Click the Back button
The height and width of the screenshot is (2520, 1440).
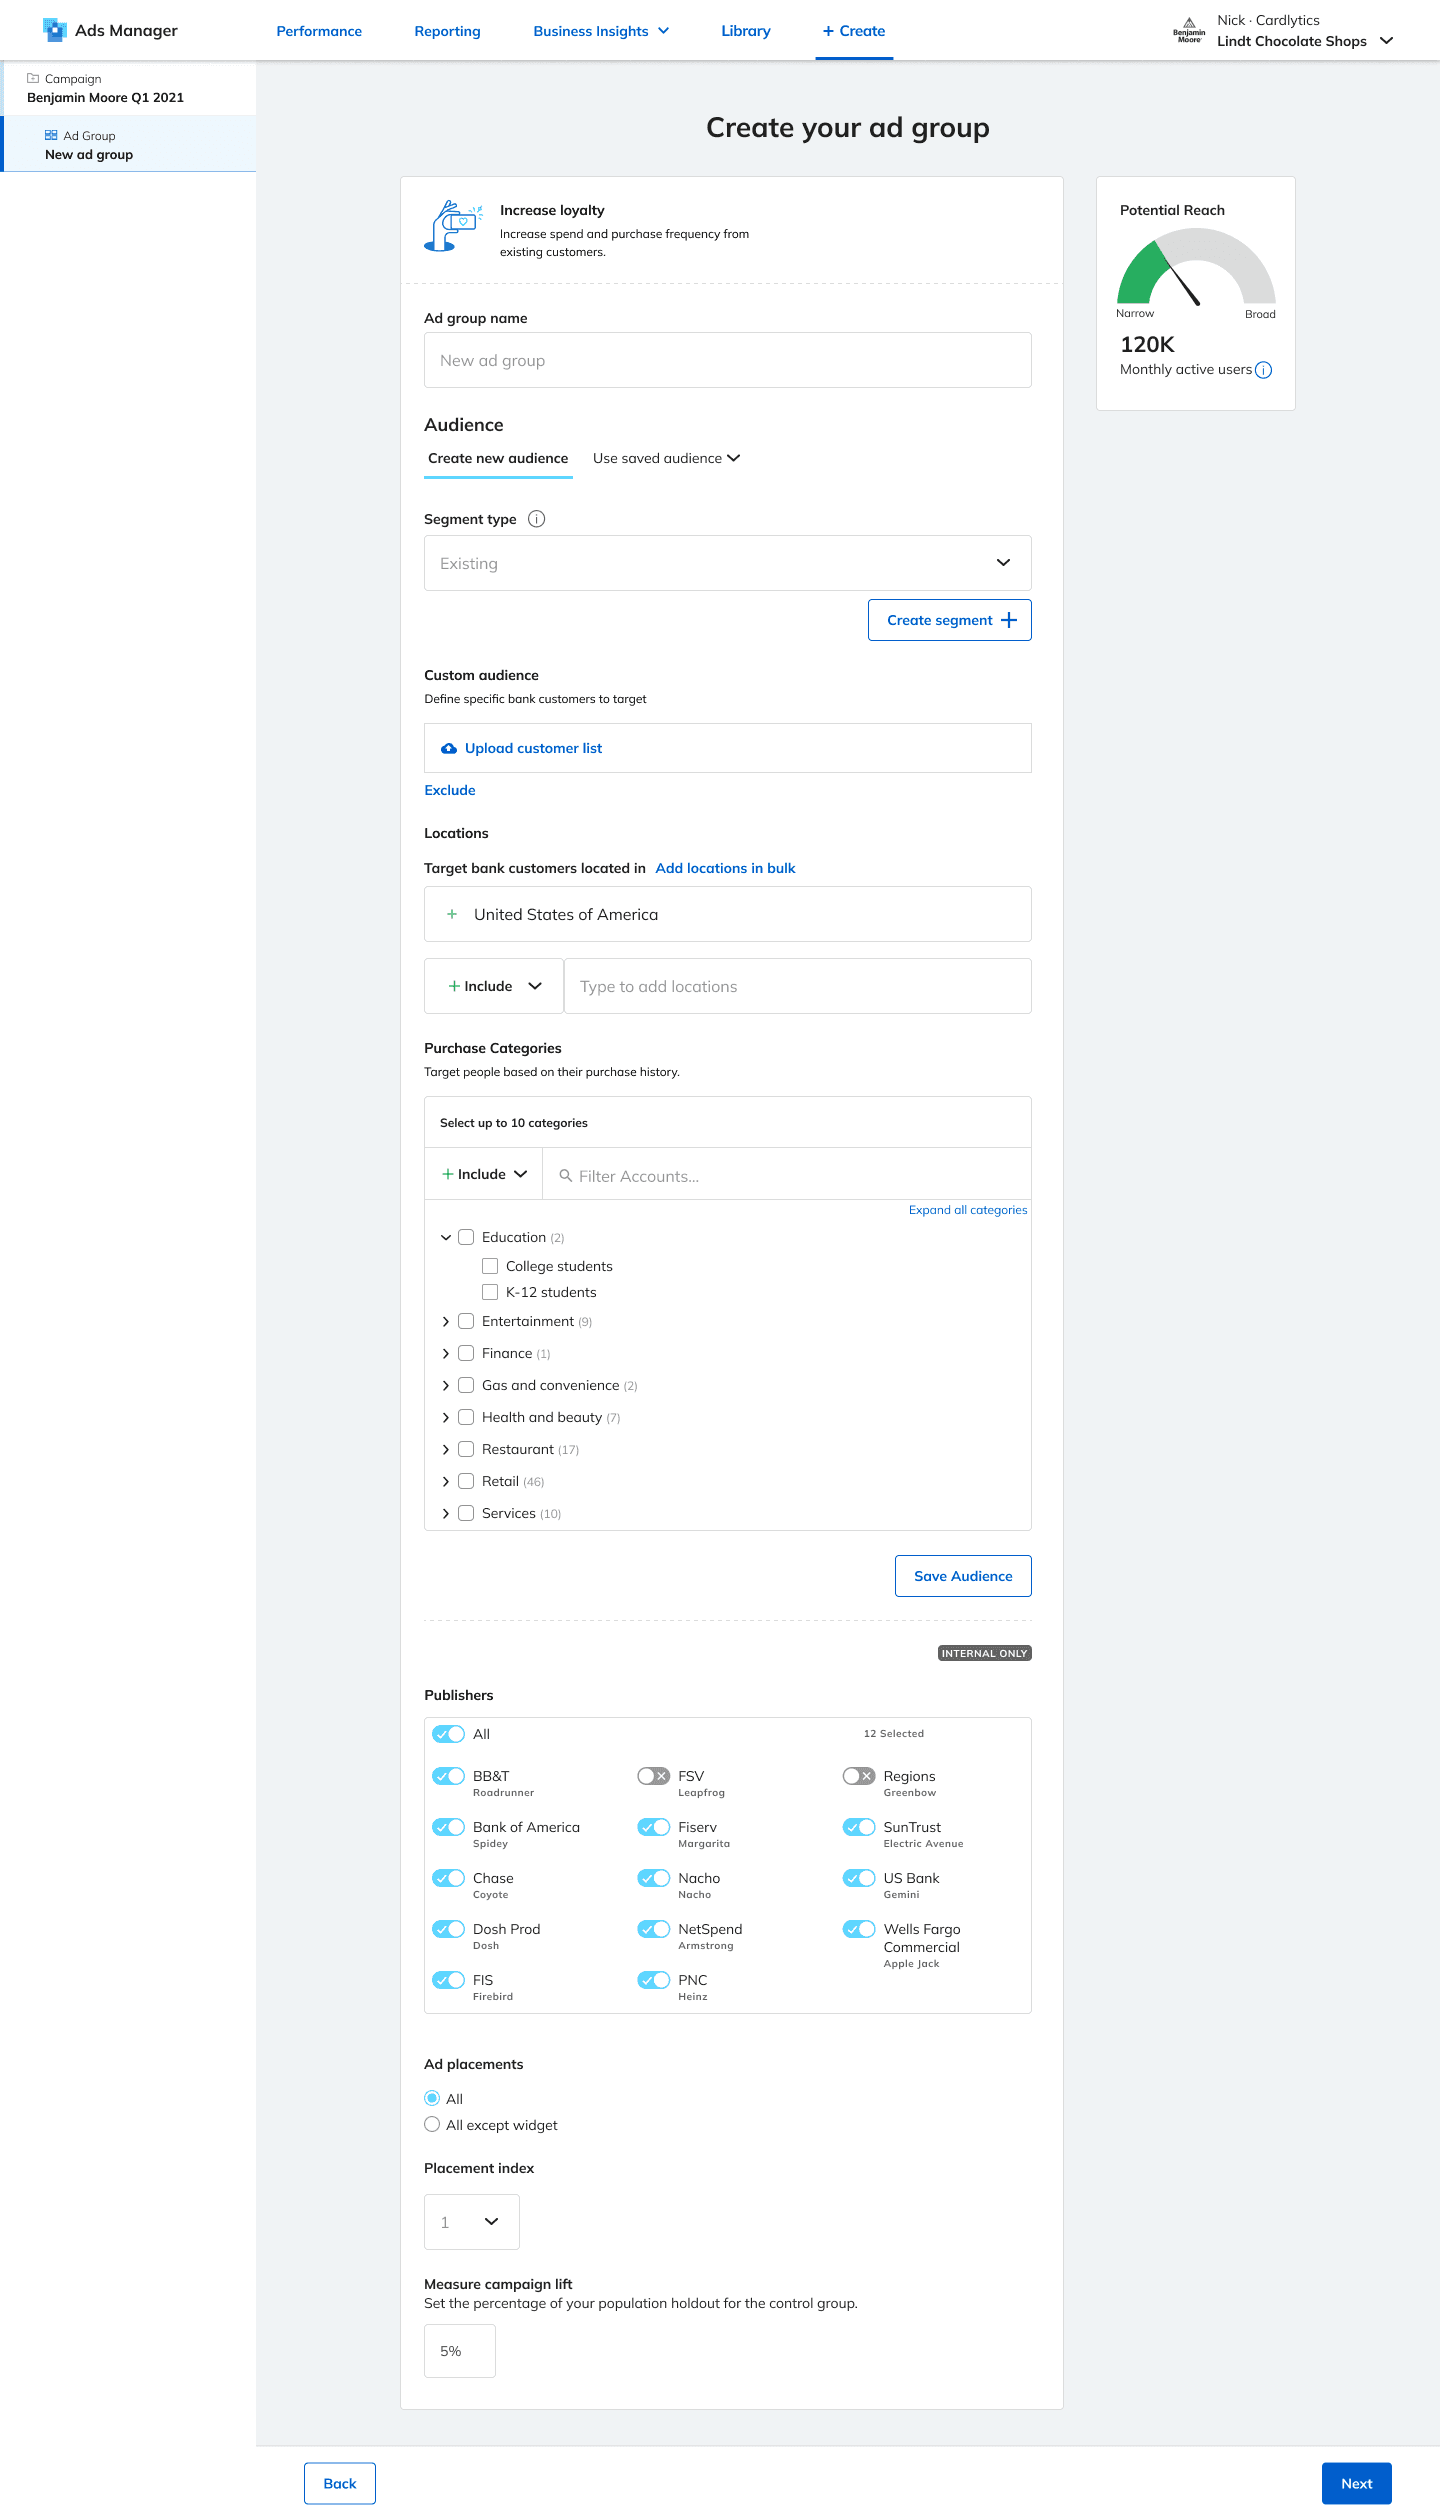(340, 2484)
